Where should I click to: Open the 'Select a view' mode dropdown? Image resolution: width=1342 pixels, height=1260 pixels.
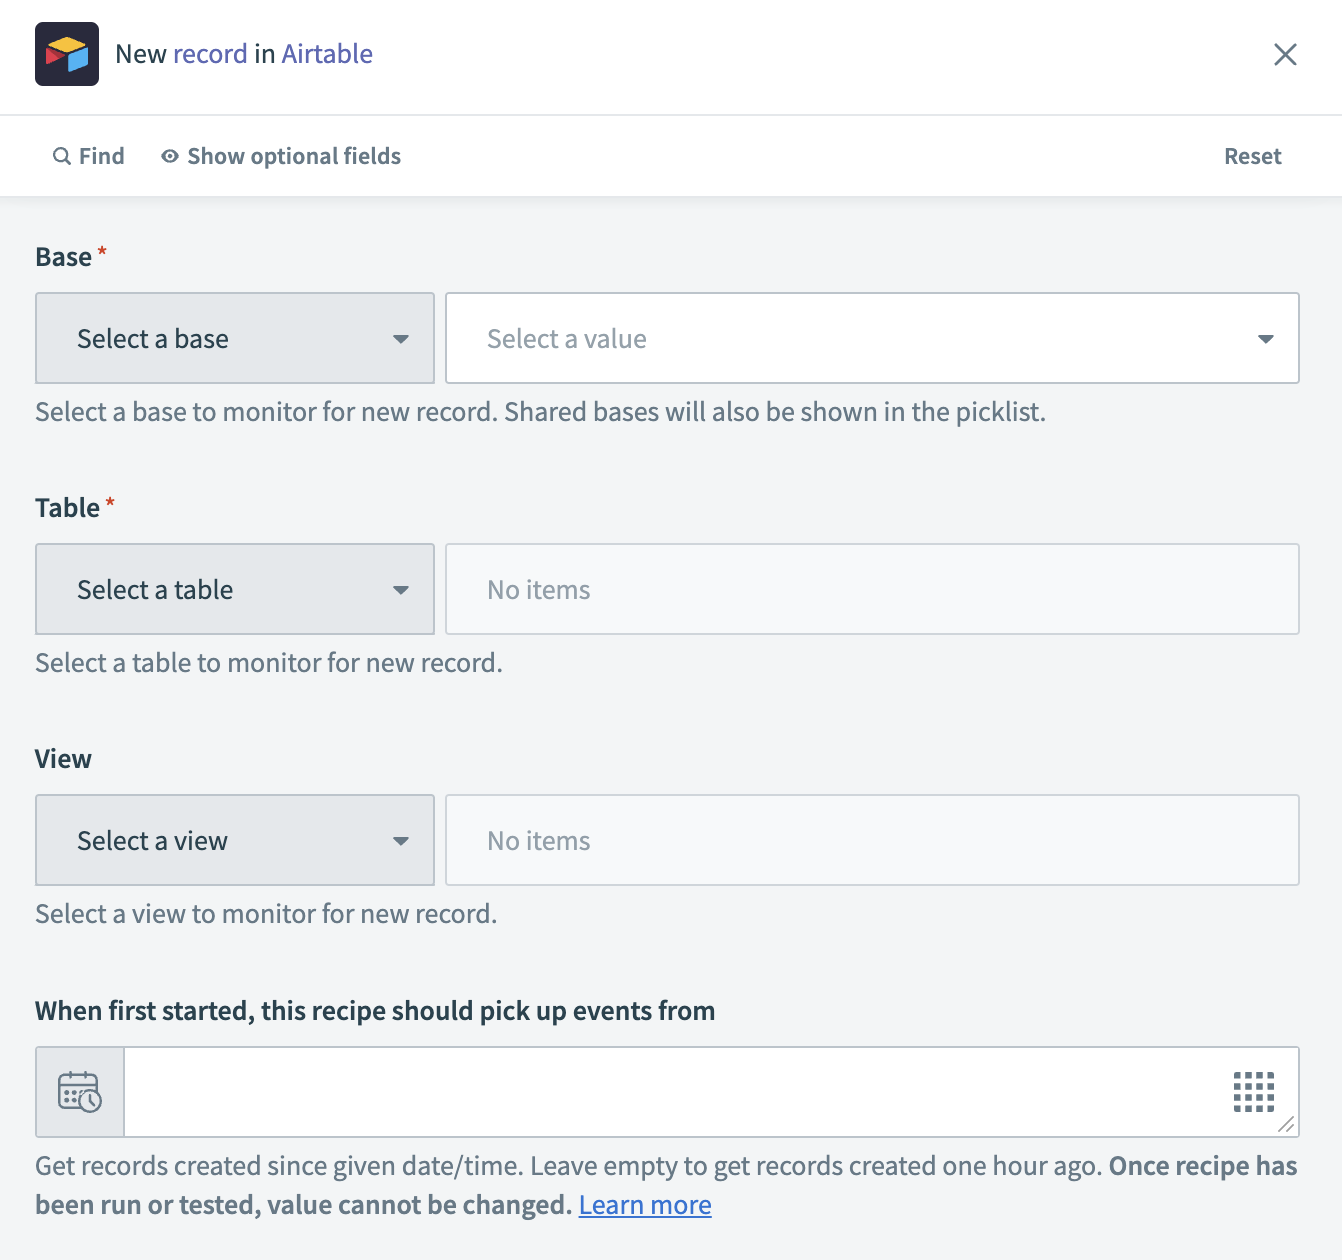tap(235, 841)
